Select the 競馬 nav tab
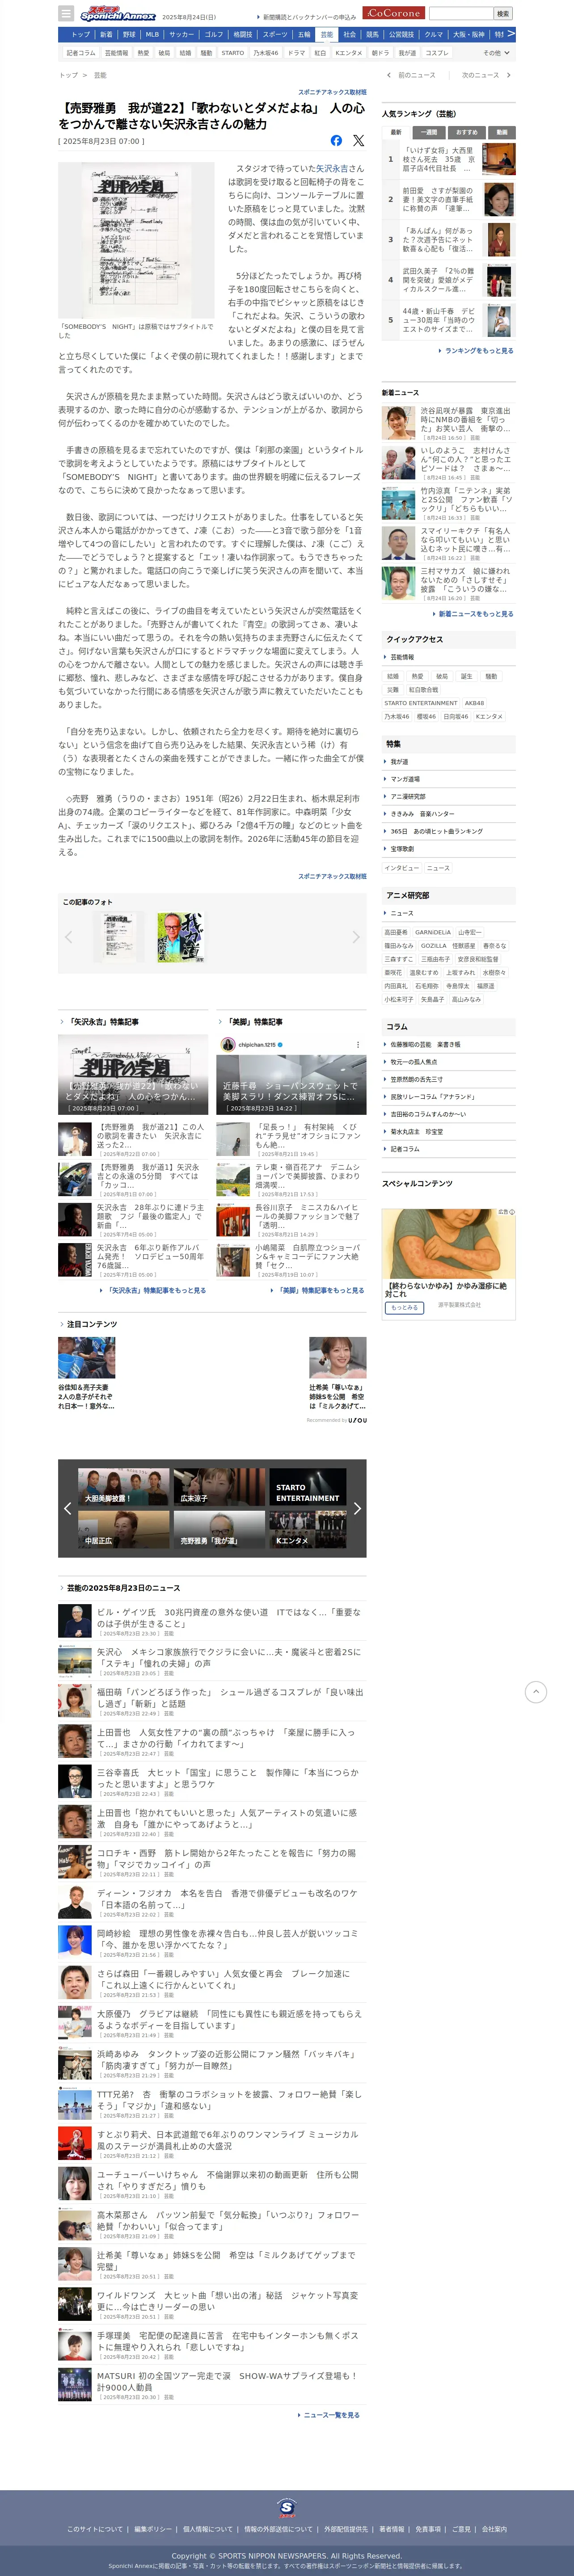 coord(372,34)
